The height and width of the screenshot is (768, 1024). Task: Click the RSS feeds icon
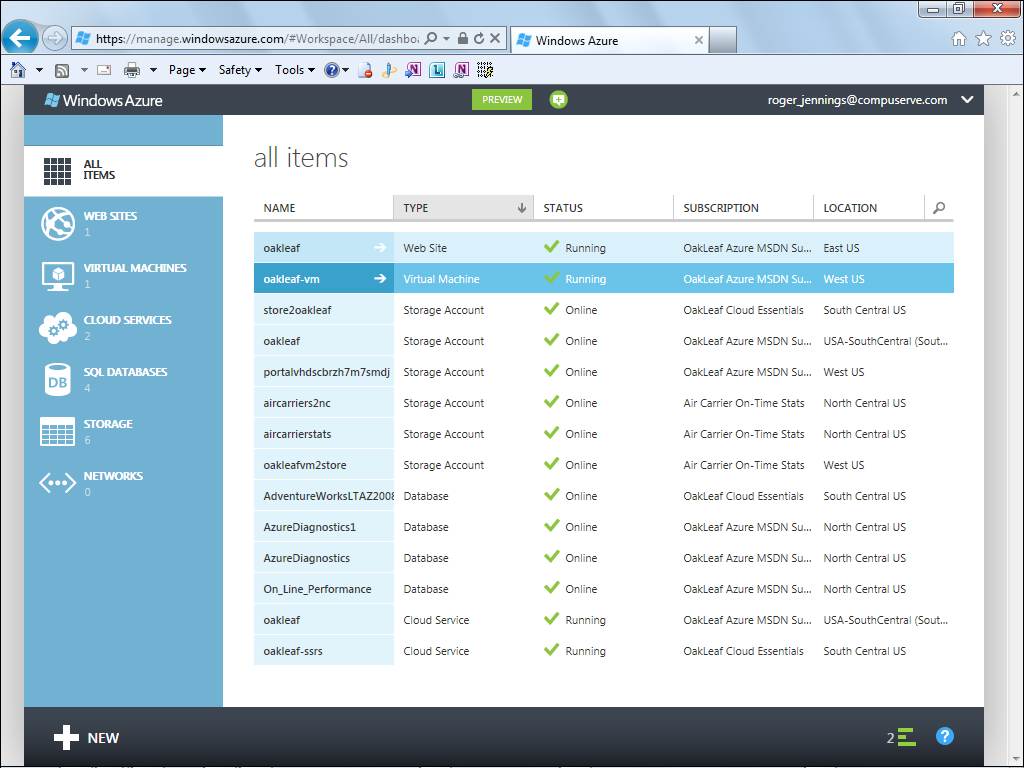(62, 71)
